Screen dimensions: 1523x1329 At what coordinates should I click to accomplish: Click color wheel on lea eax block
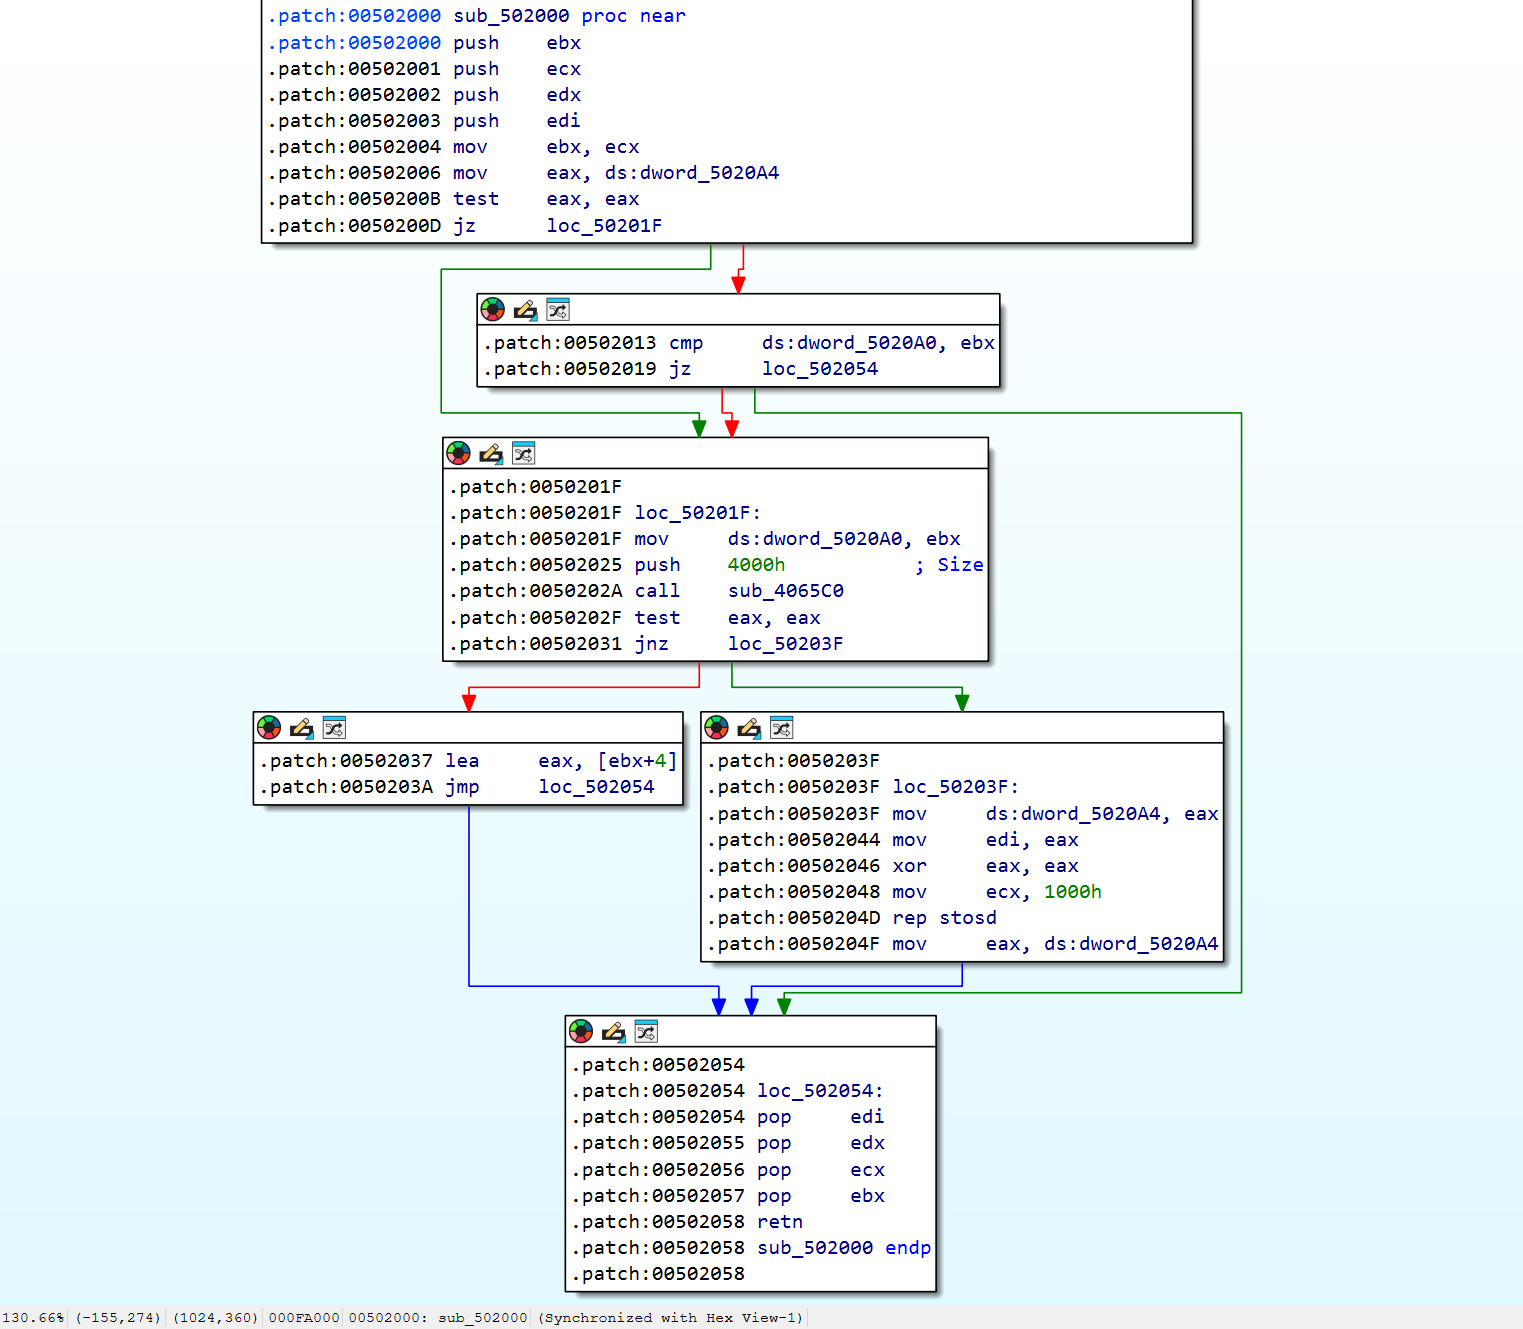[269, 728]
